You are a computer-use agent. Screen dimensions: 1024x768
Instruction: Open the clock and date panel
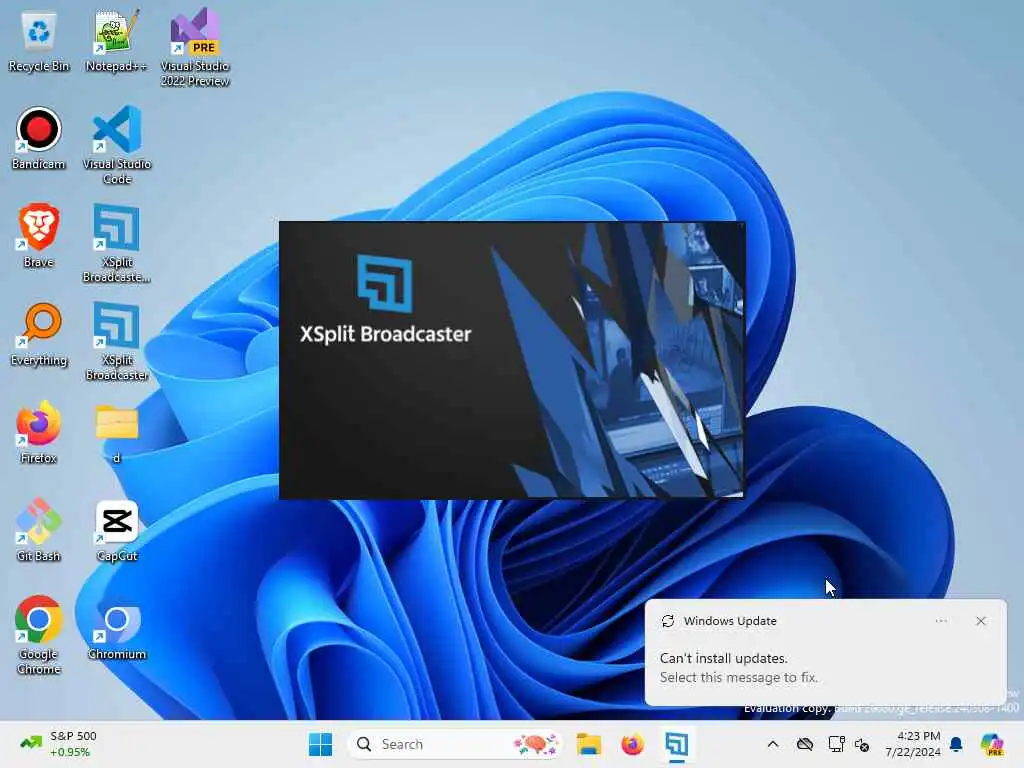[912, 744]
